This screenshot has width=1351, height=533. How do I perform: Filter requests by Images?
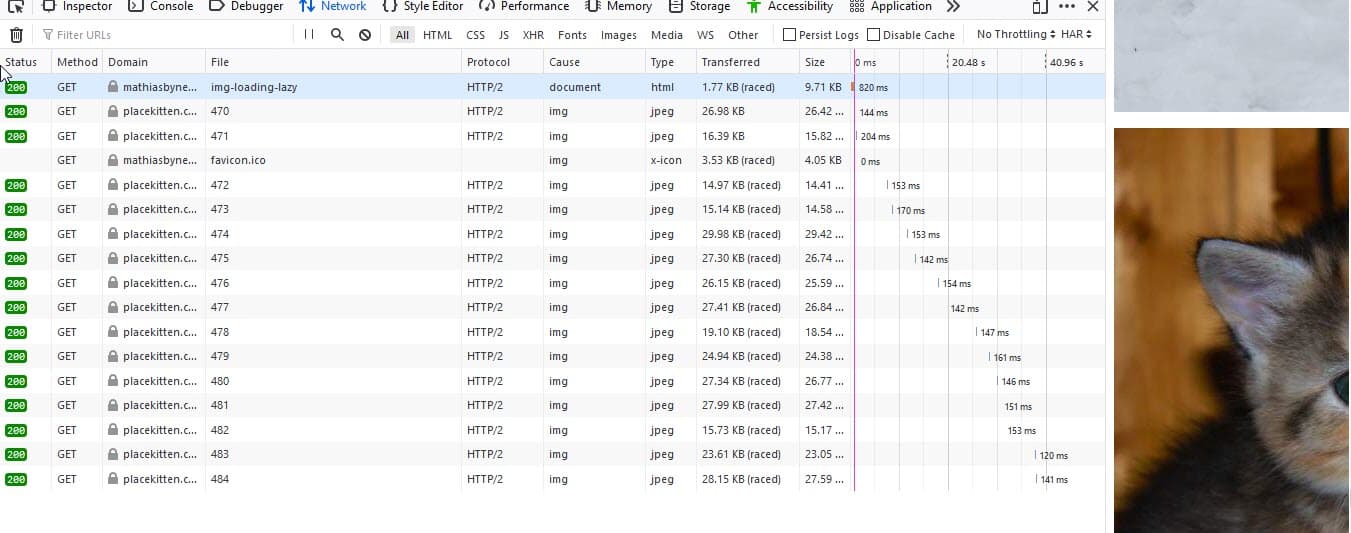[x=618, y=35]
